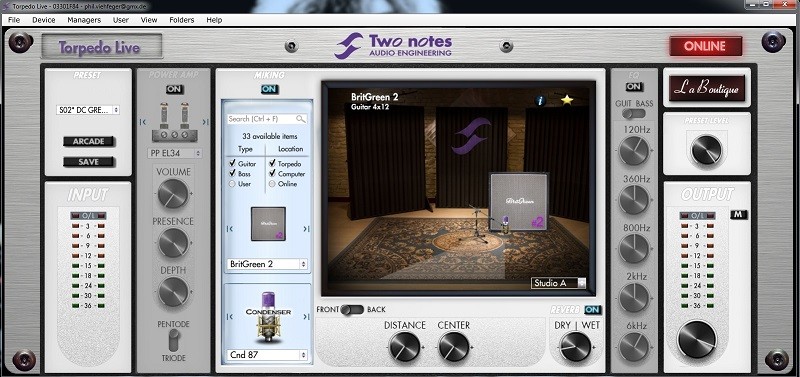Click the ARCADE button
Viewport: 800px width, 377px height.
pyautogui.click(x=89, y=141)
